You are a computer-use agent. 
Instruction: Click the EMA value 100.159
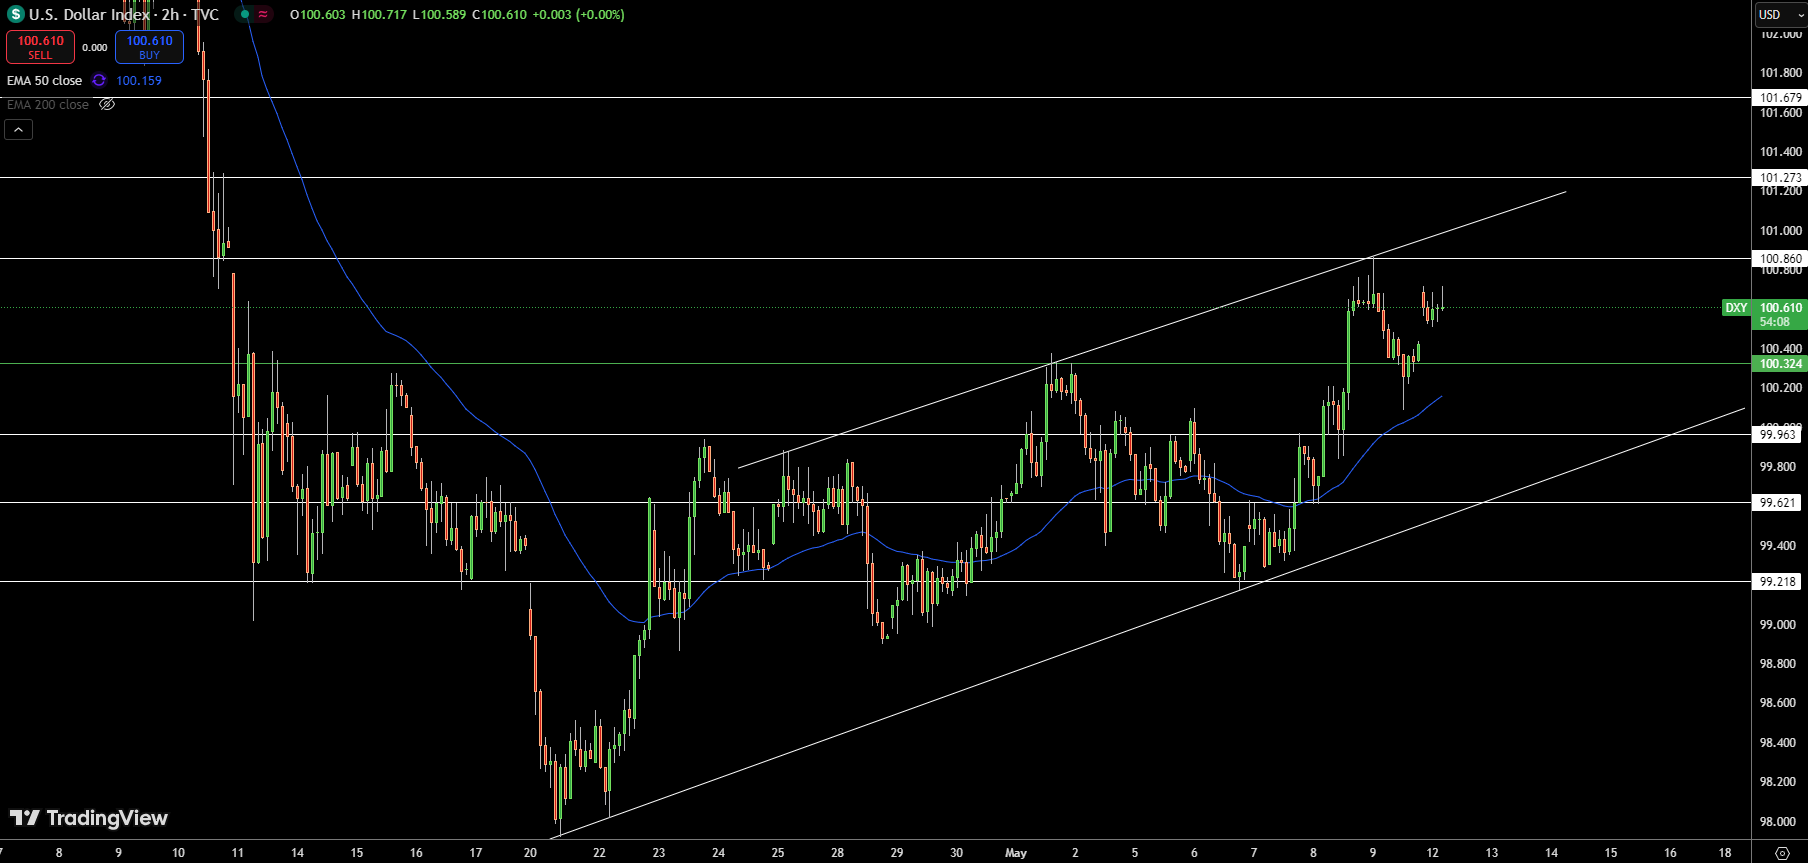click(x=139, y=80)
